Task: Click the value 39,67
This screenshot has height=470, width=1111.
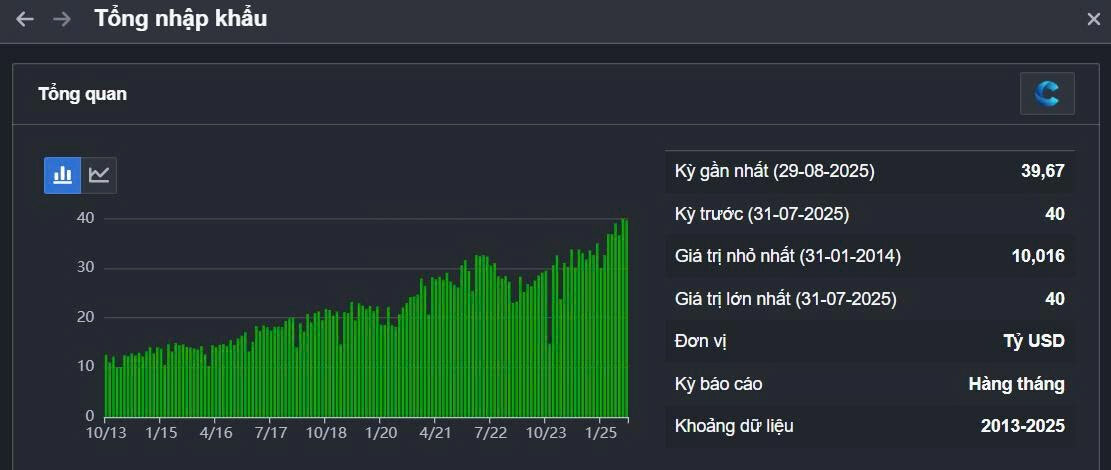Action: pyautogui.click(x=1044, y=172)
